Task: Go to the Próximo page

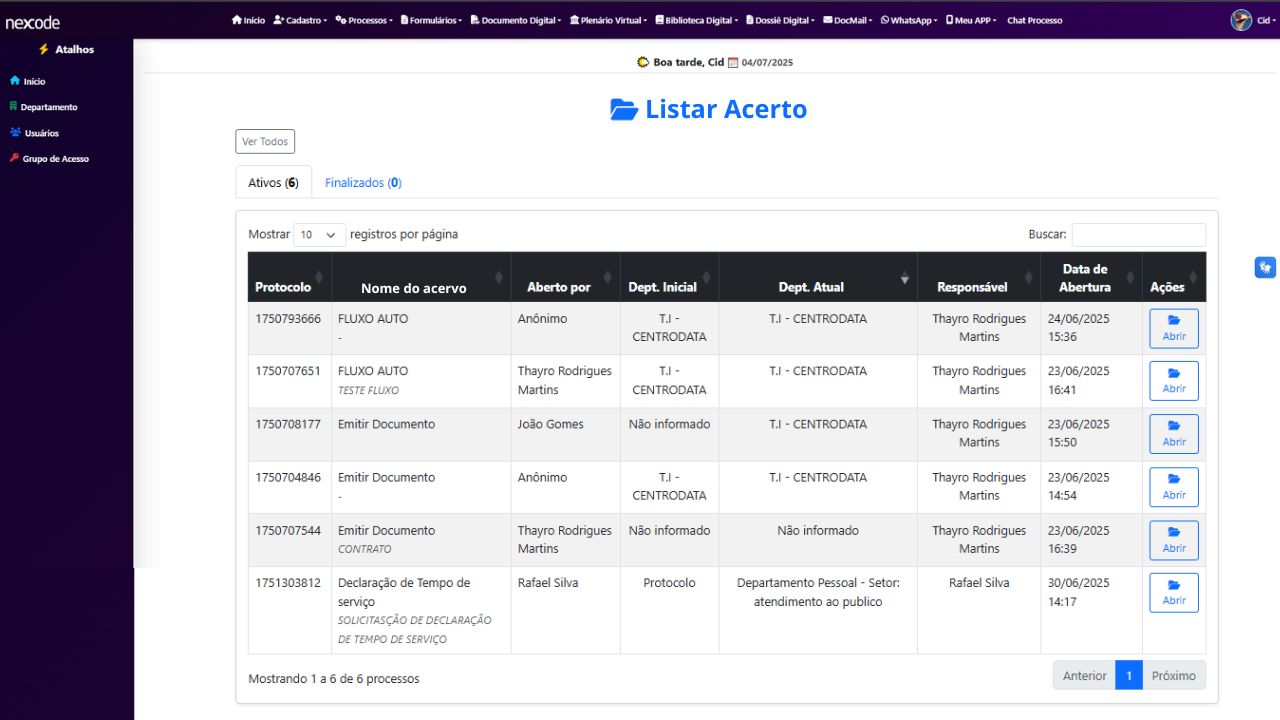Action: coord(1173,676)
